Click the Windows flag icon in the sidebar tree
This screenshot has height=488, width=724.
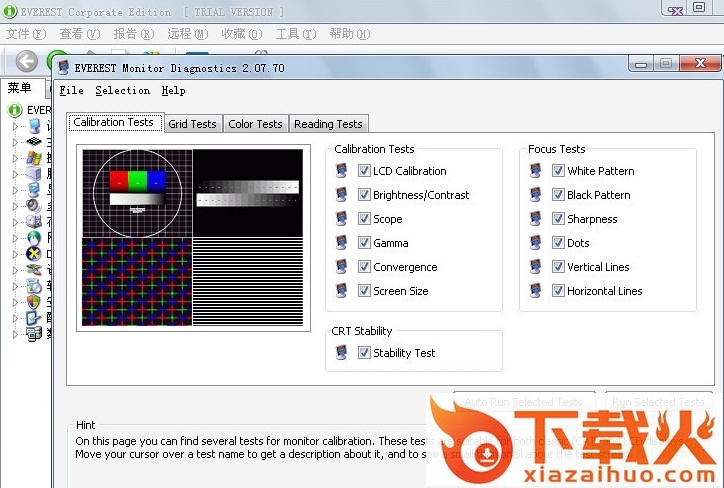pyautogui.click(x=34, y=158)
